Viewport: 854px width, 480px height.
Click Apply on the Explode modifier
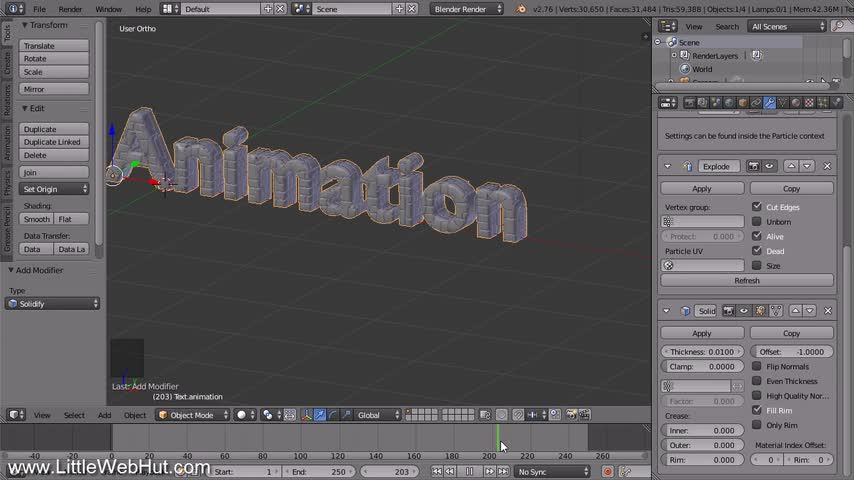702,189
